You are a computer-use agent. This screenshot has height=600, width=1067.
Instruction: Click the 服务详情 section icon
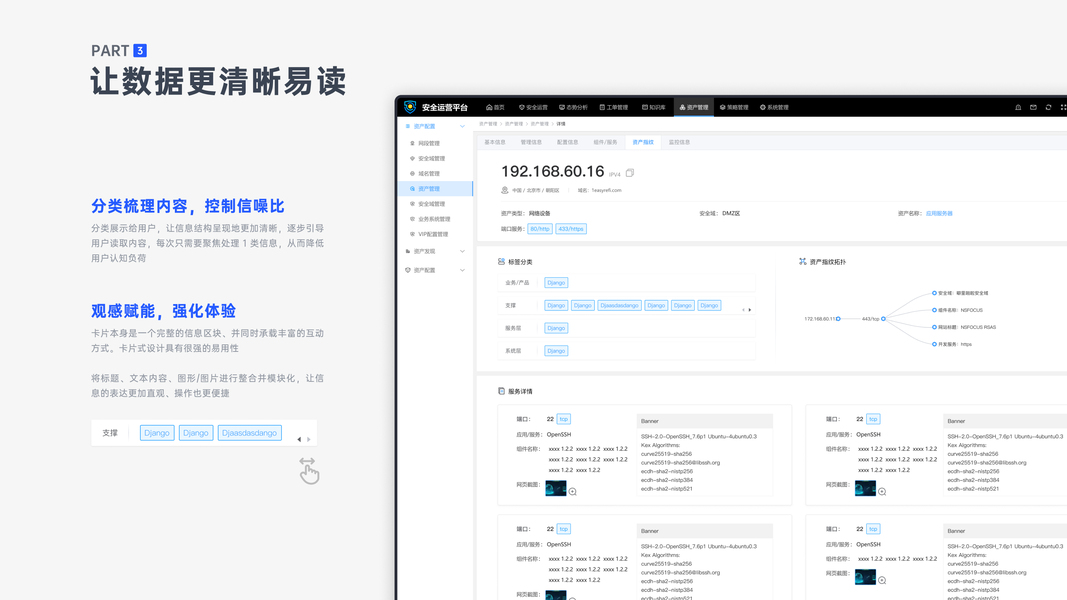(x=502, y=391)
